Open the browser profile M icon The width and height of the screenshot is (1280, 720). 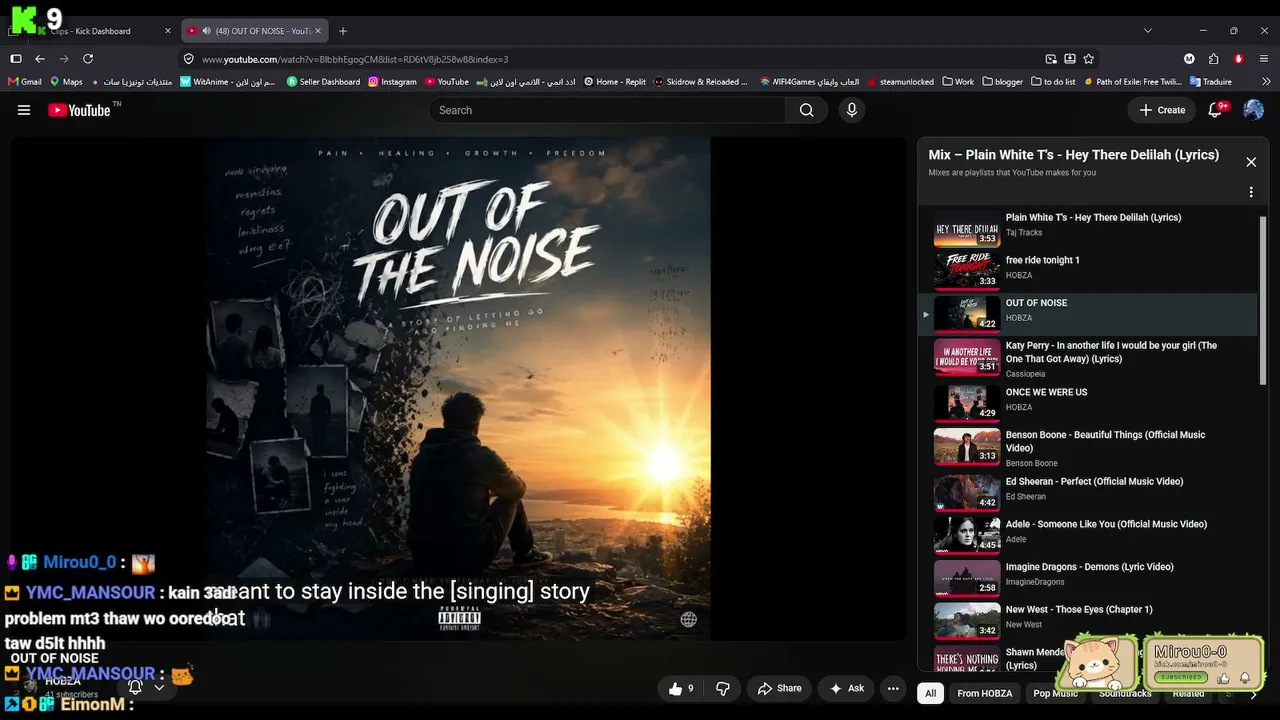point(1189,59)
